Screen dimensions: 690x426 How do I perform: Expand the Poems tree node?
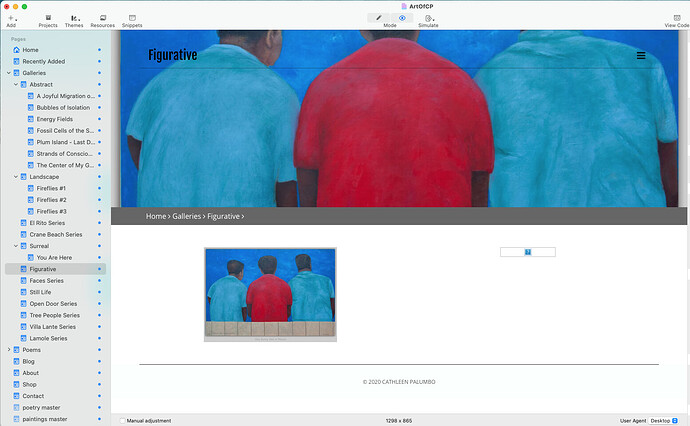coord(9,350)
